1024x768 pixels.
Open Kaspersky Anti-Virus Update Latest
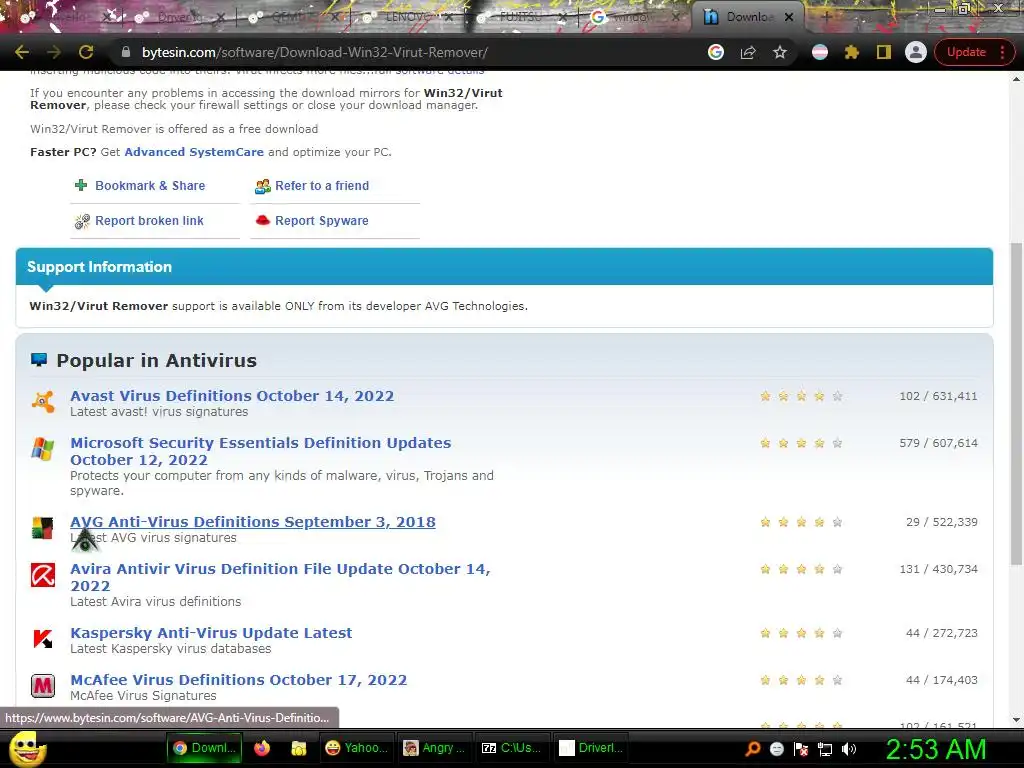(x=211, y=633)
